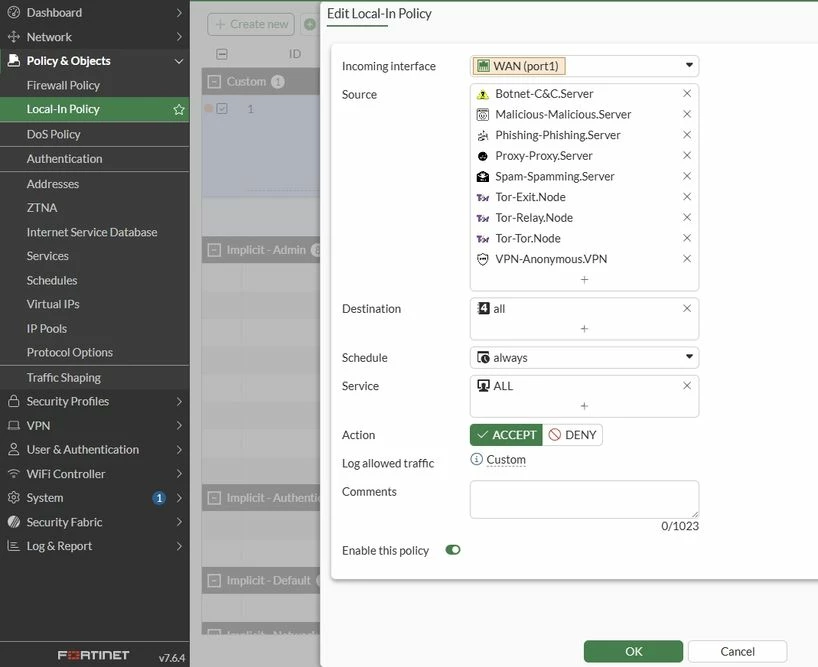The image size is (818, 667).
Task: Remove Phishing-Phishing.Server from Source
Action: (687, 135)
